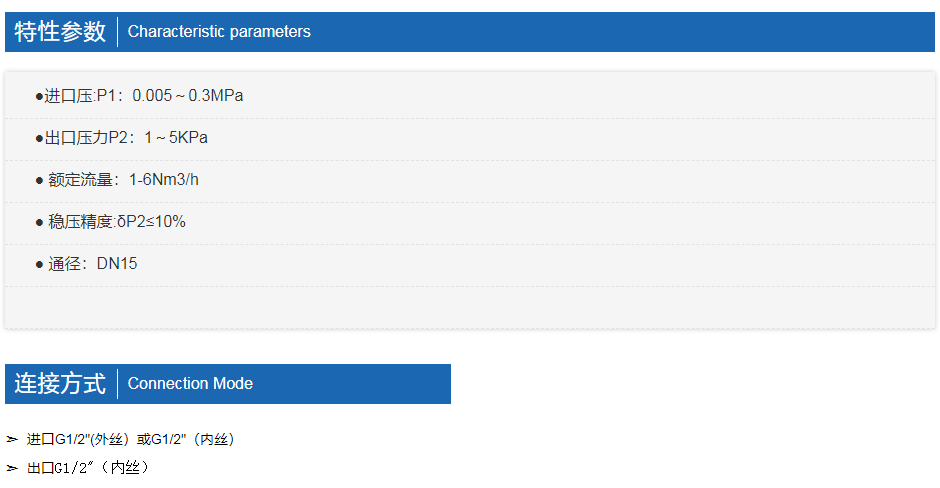Click the bullet dot before 通径
This screenshot has width=940, height=488.
click(39, 264)
